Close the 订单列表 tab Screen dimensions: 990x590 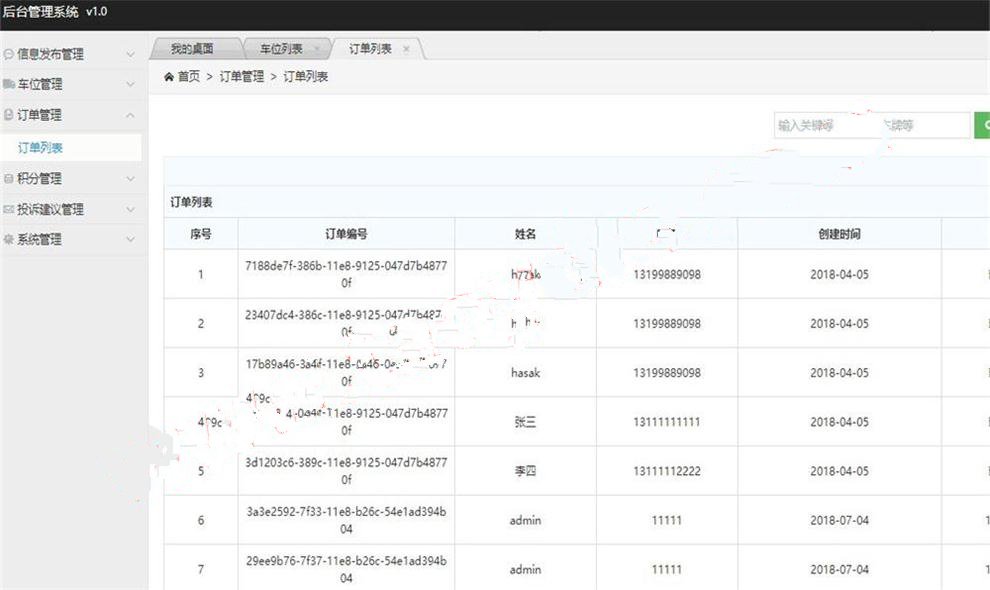[406, 49]
